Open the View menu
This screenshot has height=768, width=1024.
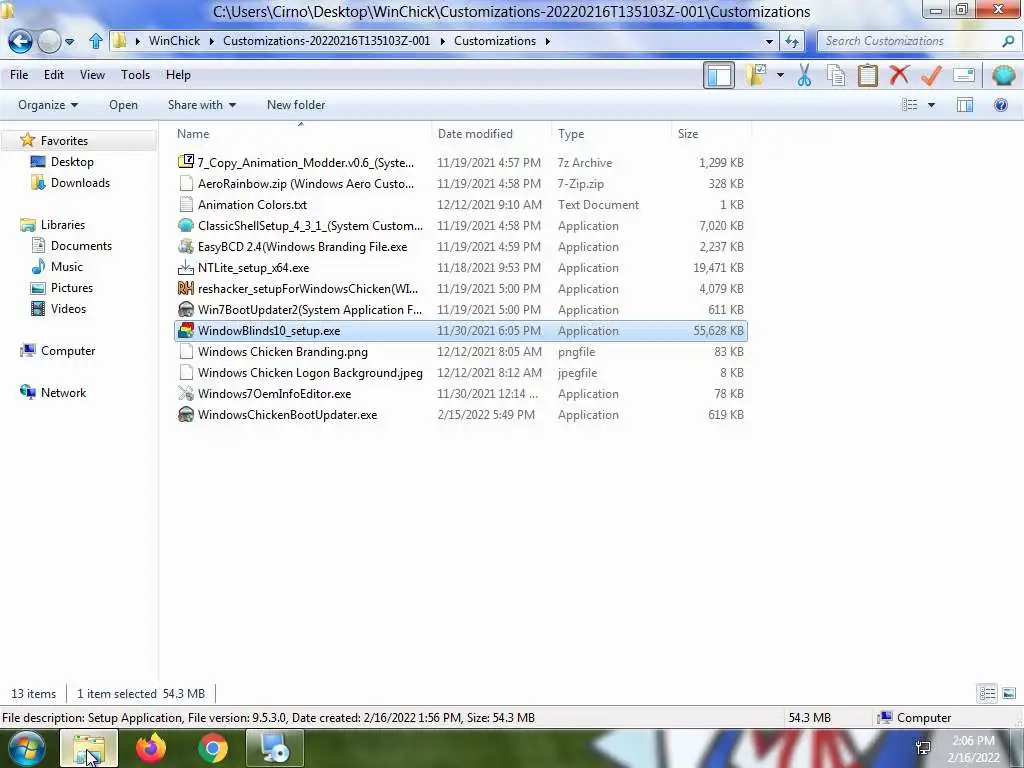pos(92,75)
